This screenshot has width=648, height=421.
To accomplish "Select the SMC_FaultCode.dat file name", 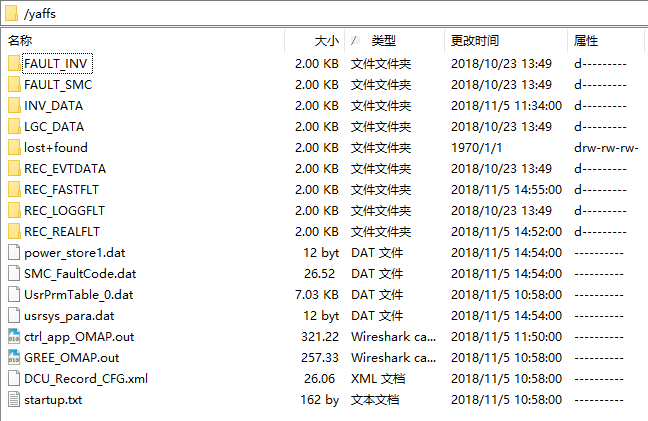I will click(80, 274).
